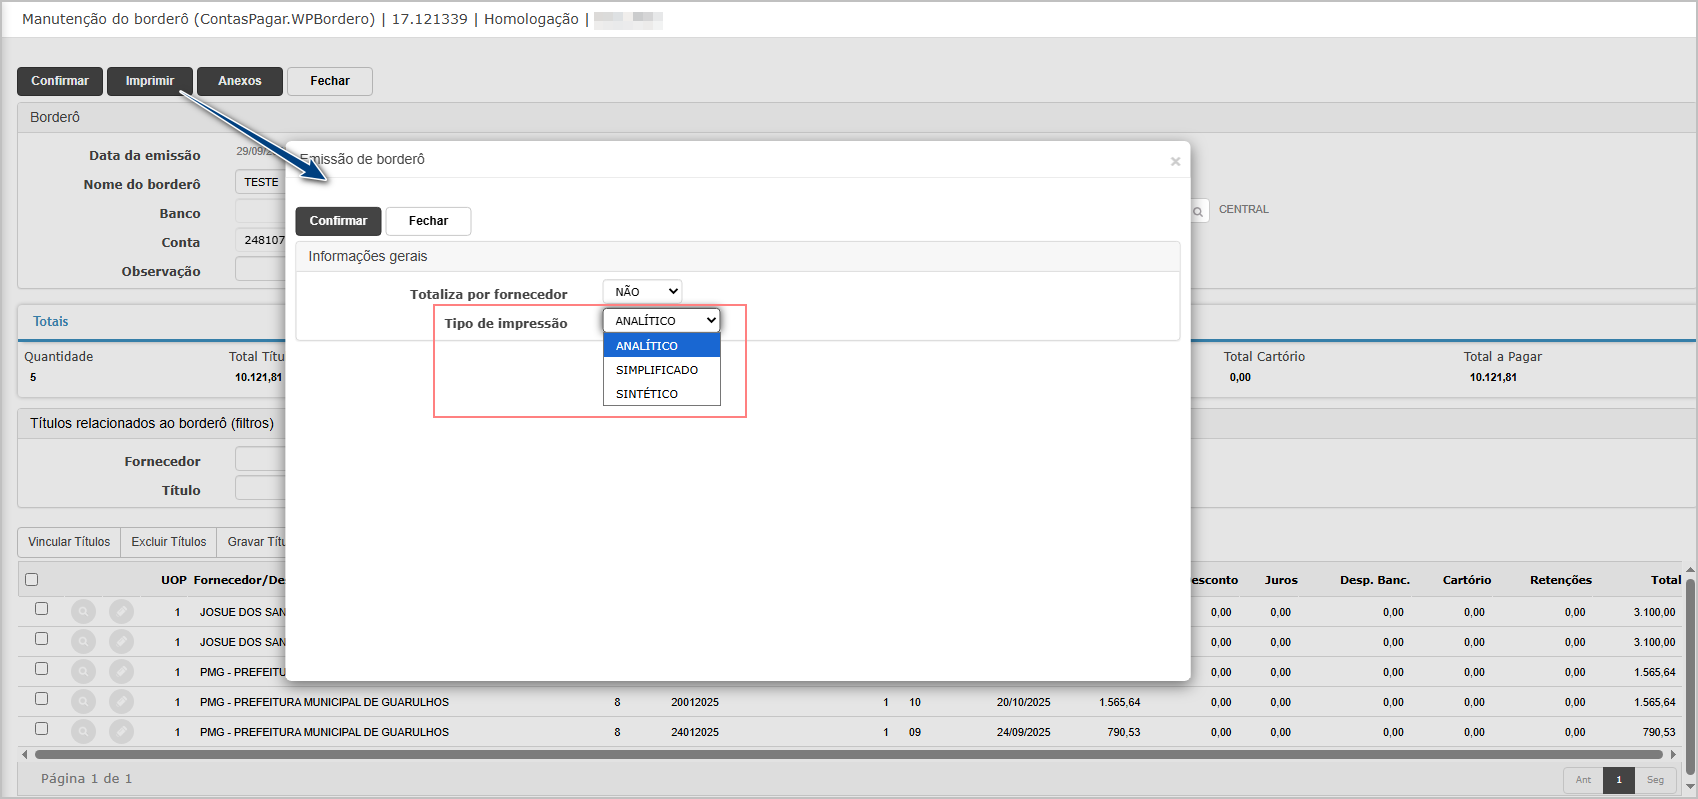Click the edit pencil icon in the first table row
This screenshot has width=1698, height=799.
point(121,611)
